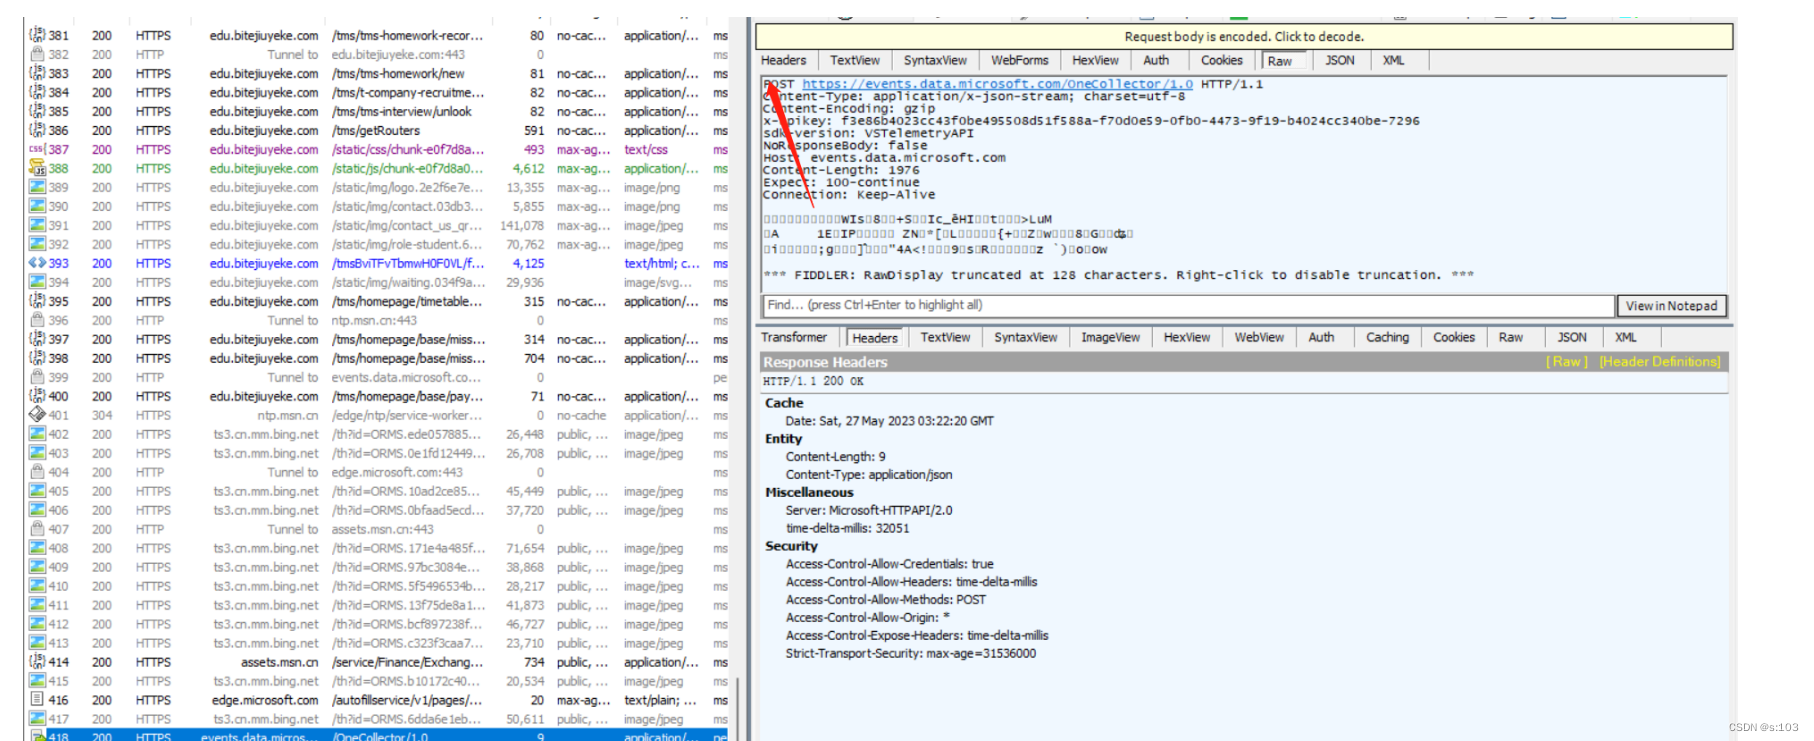Open the request JSON tab
The height and width of the screenshot is (741, 1814).
(x=1340, y=61)
